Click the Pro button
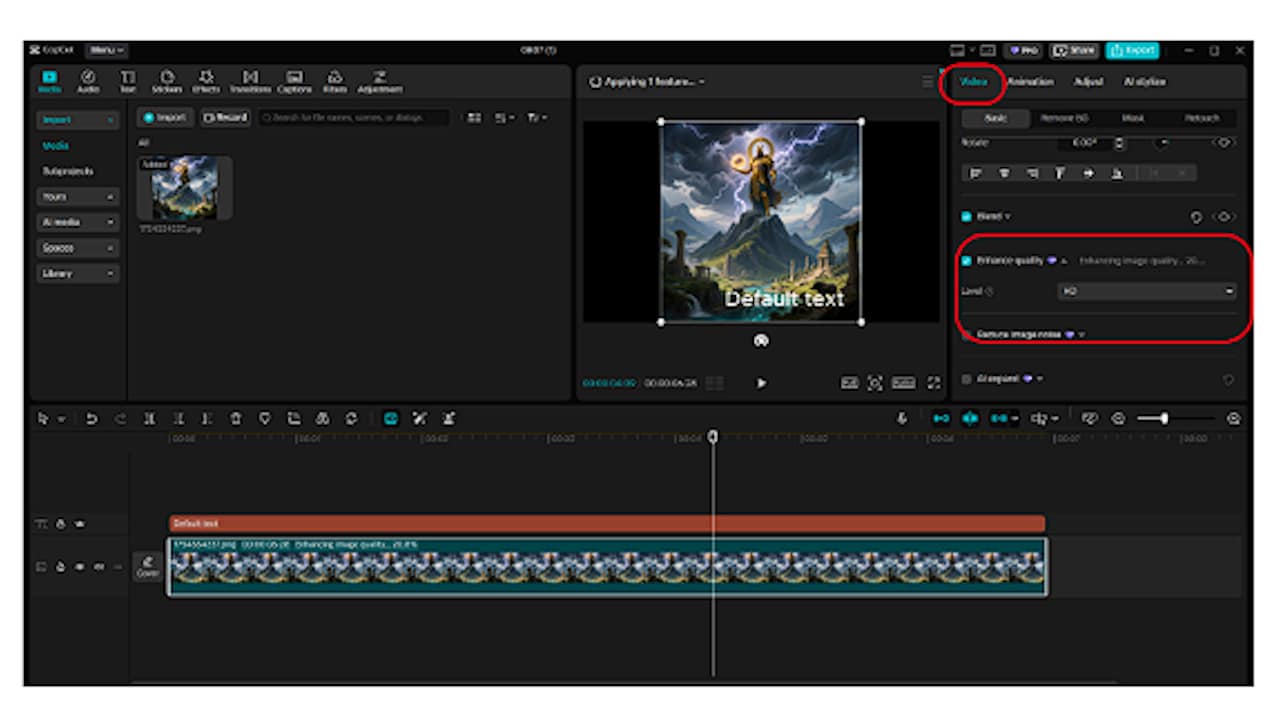The height and width of the screenshot is (720, 1280). 1024,50
